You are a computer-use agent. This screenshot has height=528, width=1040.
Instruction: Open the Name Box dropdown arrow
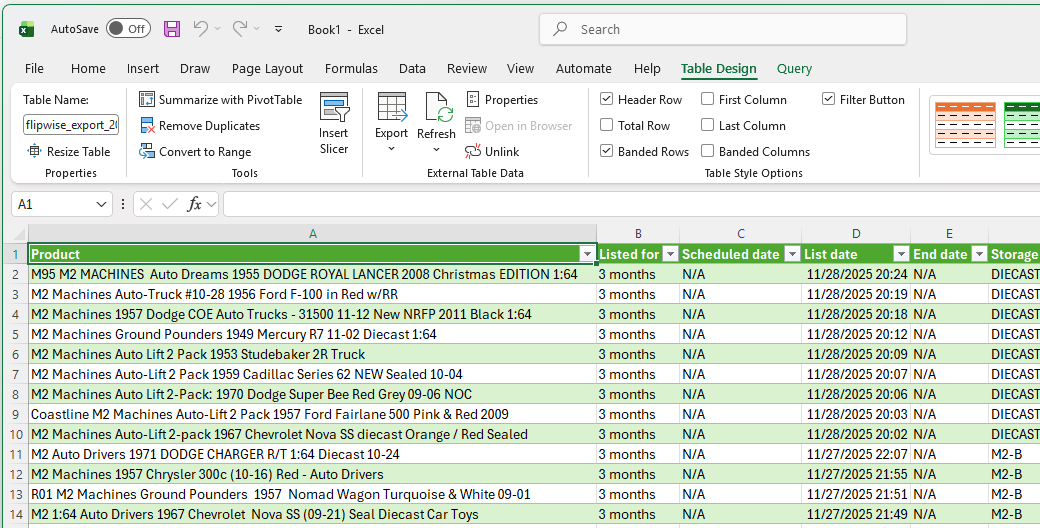(101, 204)
